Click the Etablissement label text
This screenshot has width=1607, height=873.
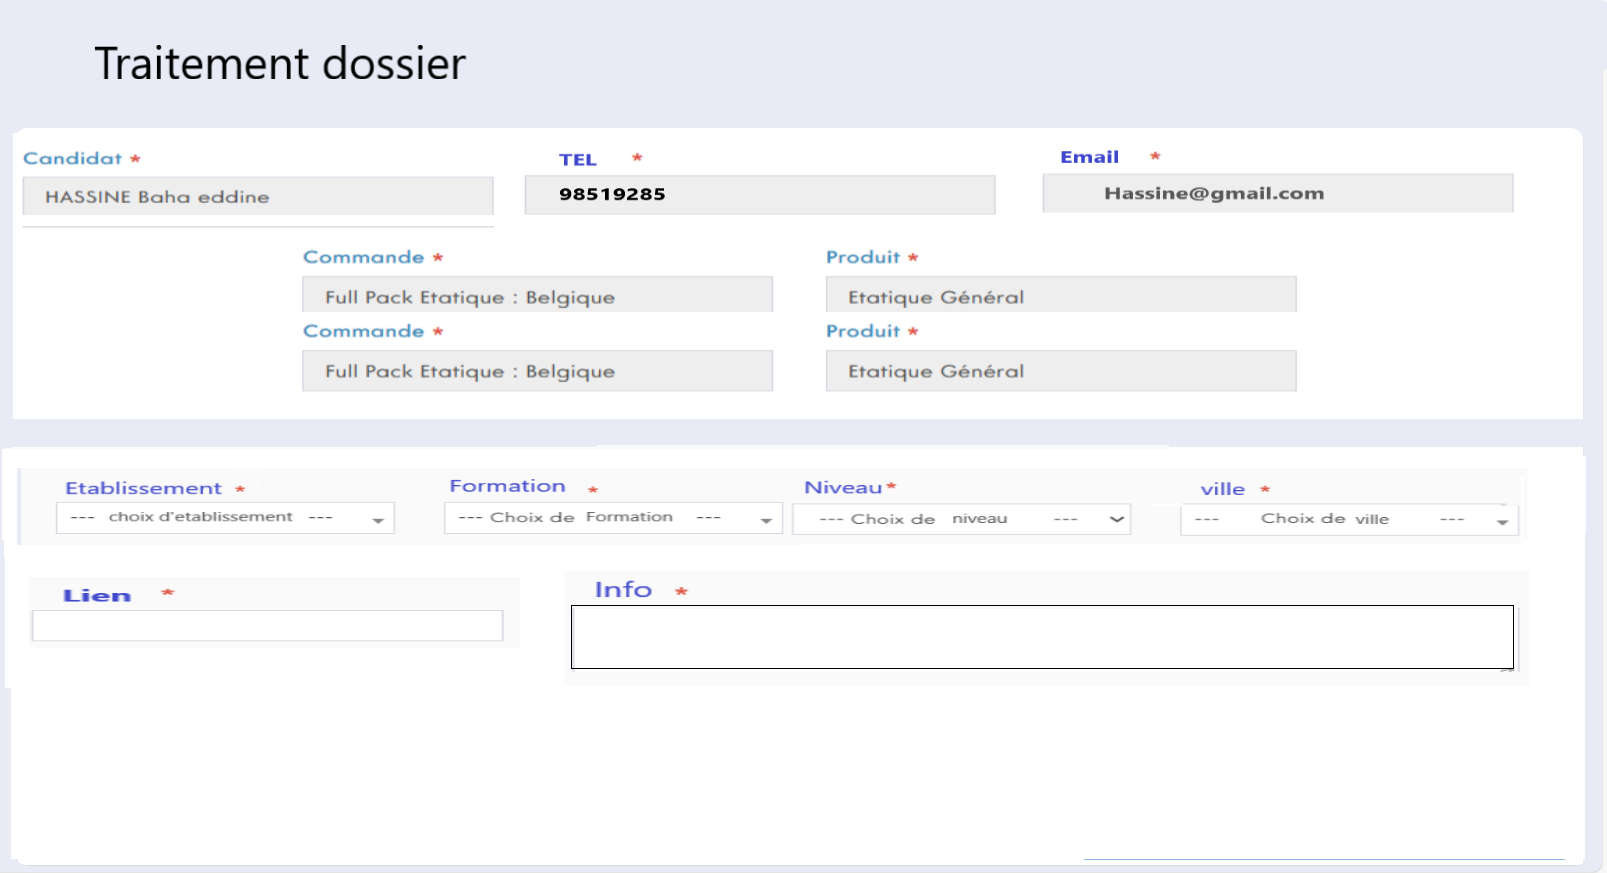tap(143, 488)
